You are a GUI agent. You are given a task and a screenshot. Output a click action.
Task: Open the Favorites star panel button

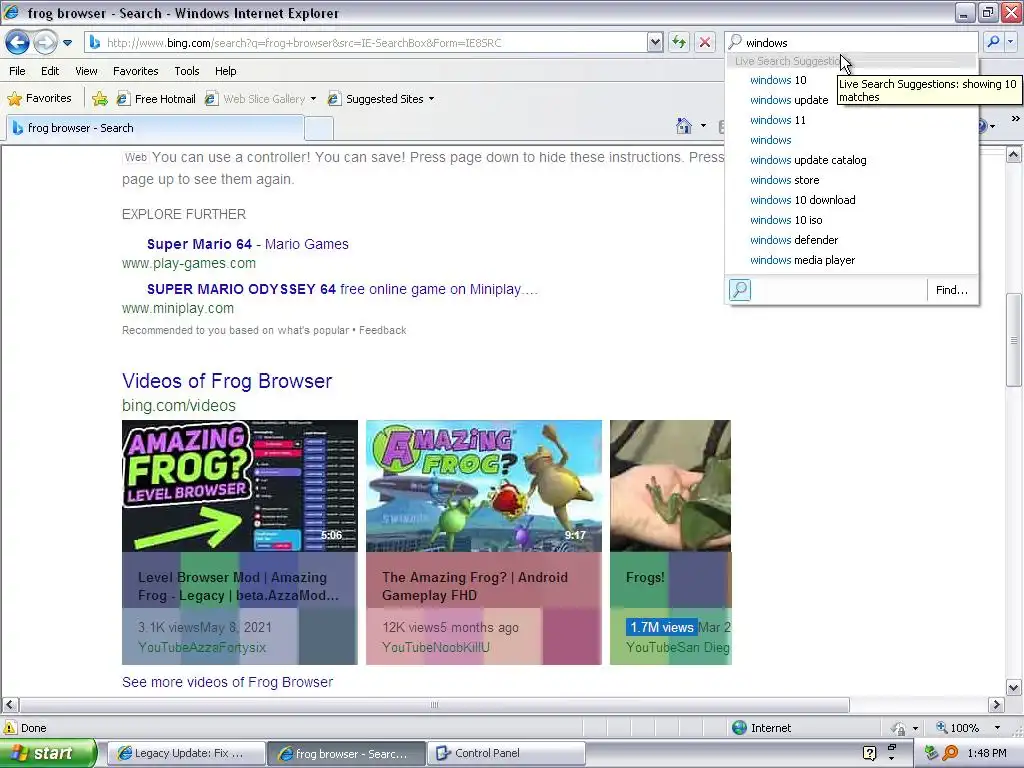pos(39,99)
